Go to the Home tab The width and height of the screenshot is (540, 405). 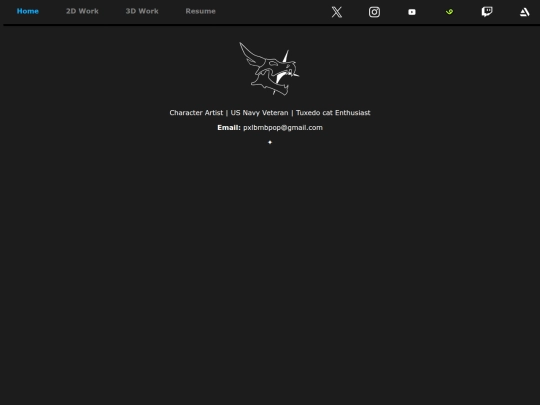coord(28,11)
